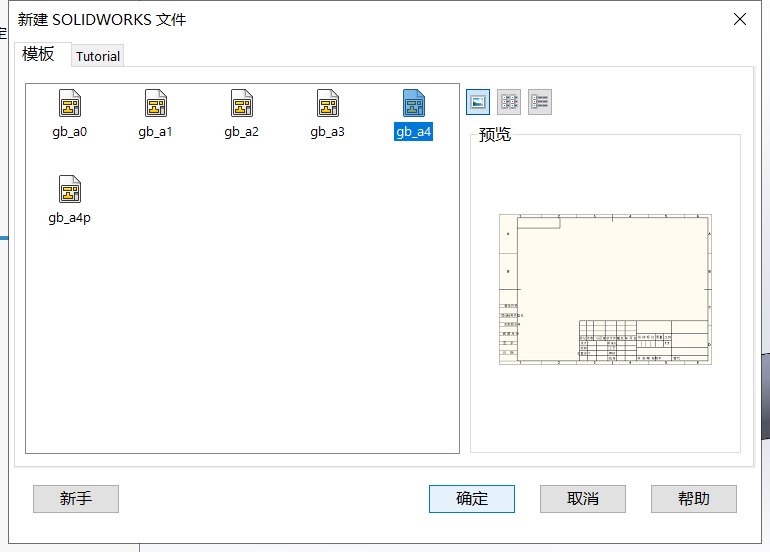770x552 pixels.
Task: Open the Tutorial tab
Action: point(98,56)
